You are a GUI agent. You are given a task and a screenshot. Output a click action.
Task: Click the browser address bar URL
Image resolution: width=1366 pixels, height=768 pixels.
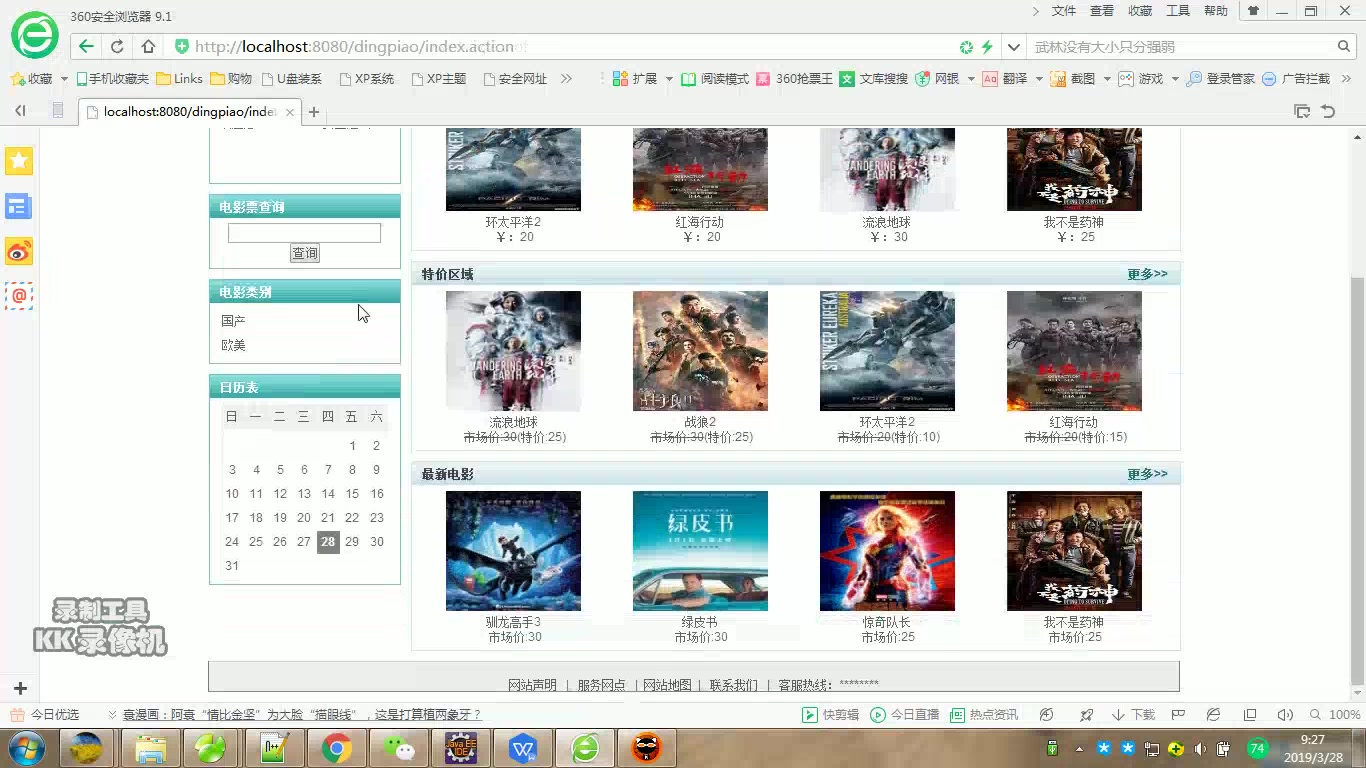[354, 46]
